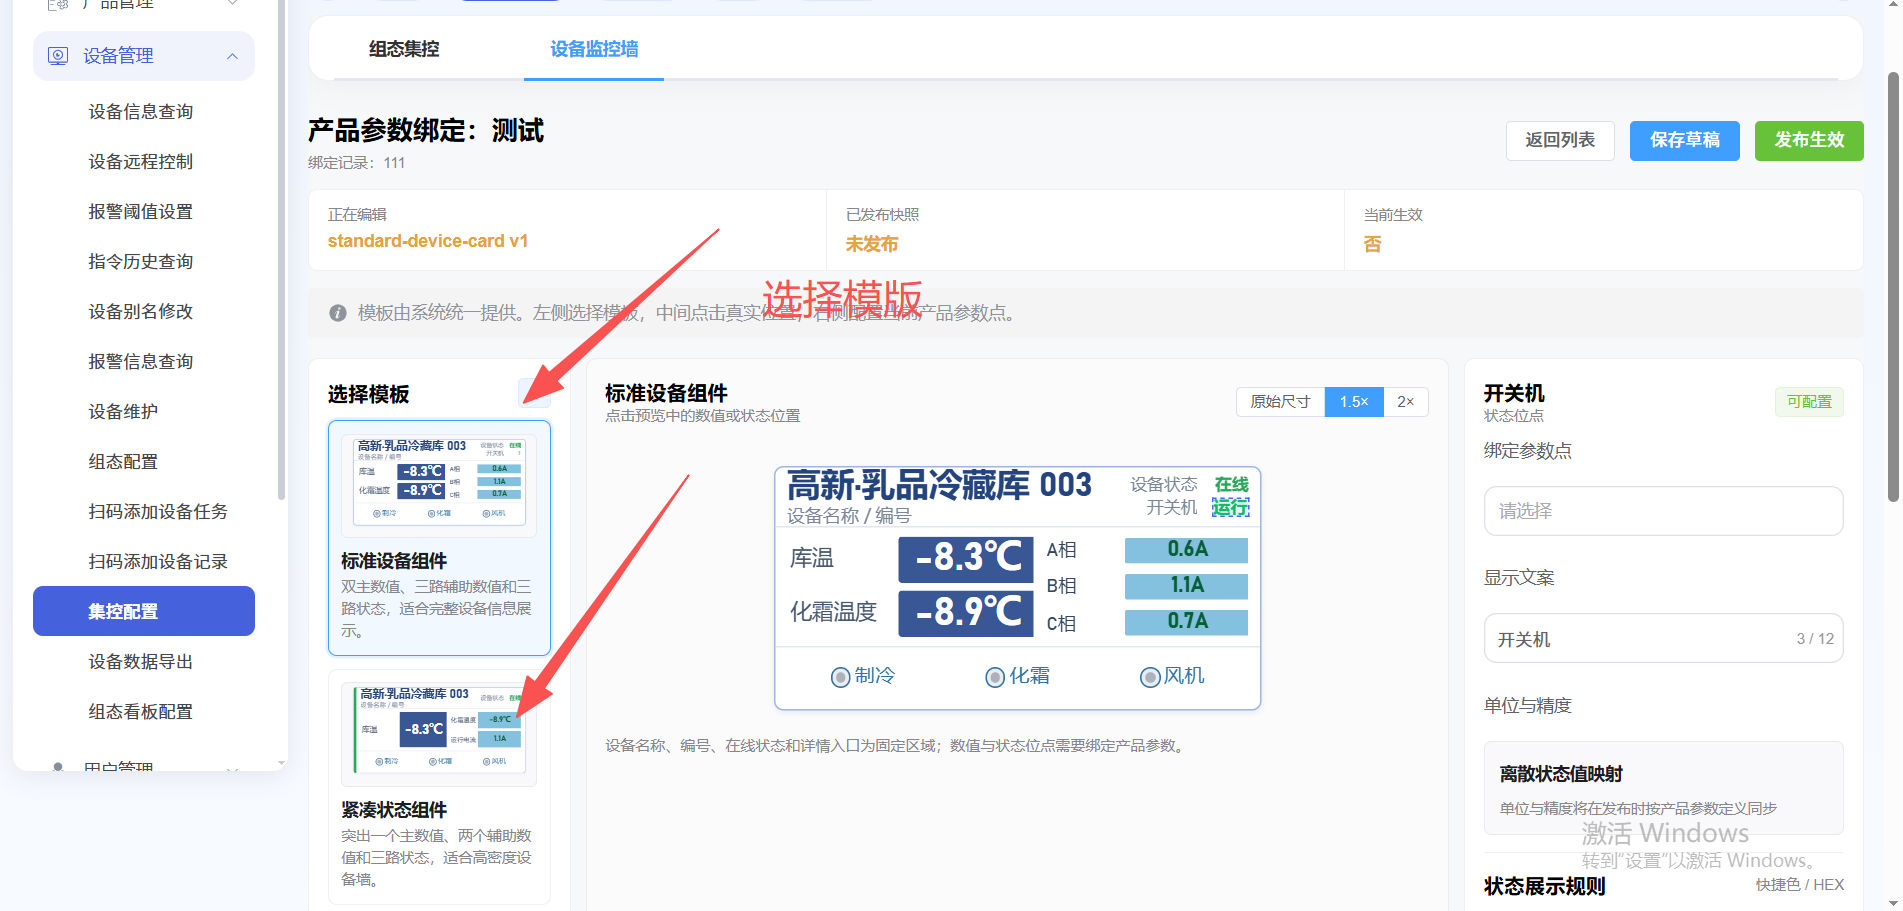Click the 化霜温度 value -8.9℃ in preview

(x=965, y=612)
